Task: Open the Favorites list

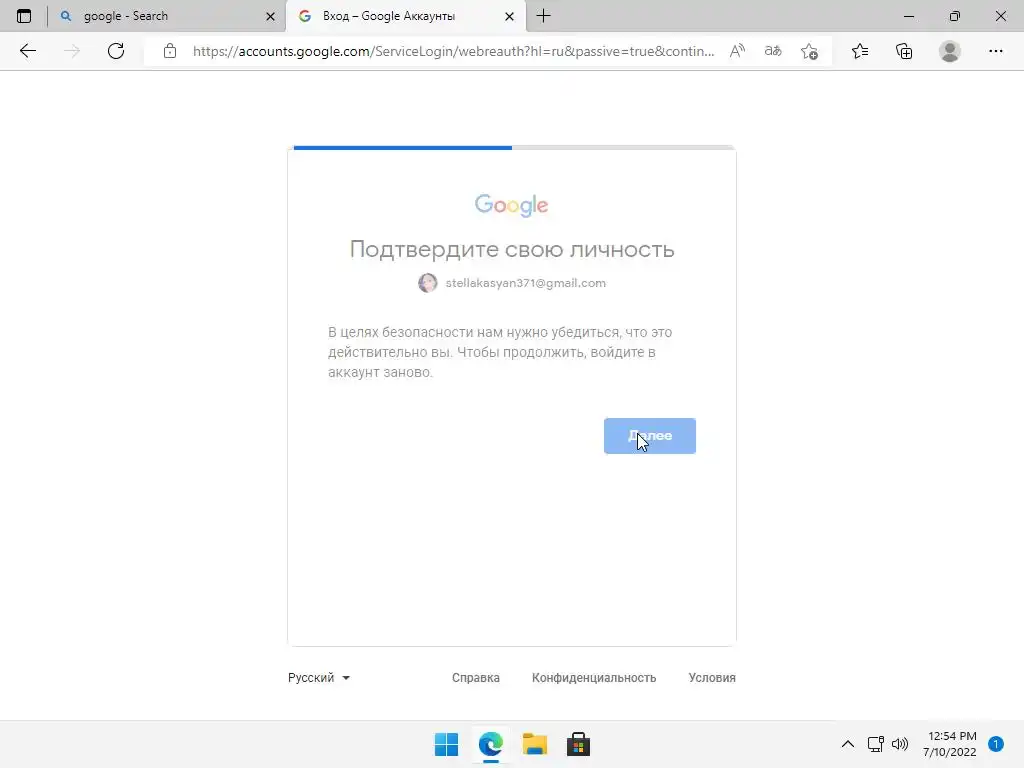Action: point(860,51)
